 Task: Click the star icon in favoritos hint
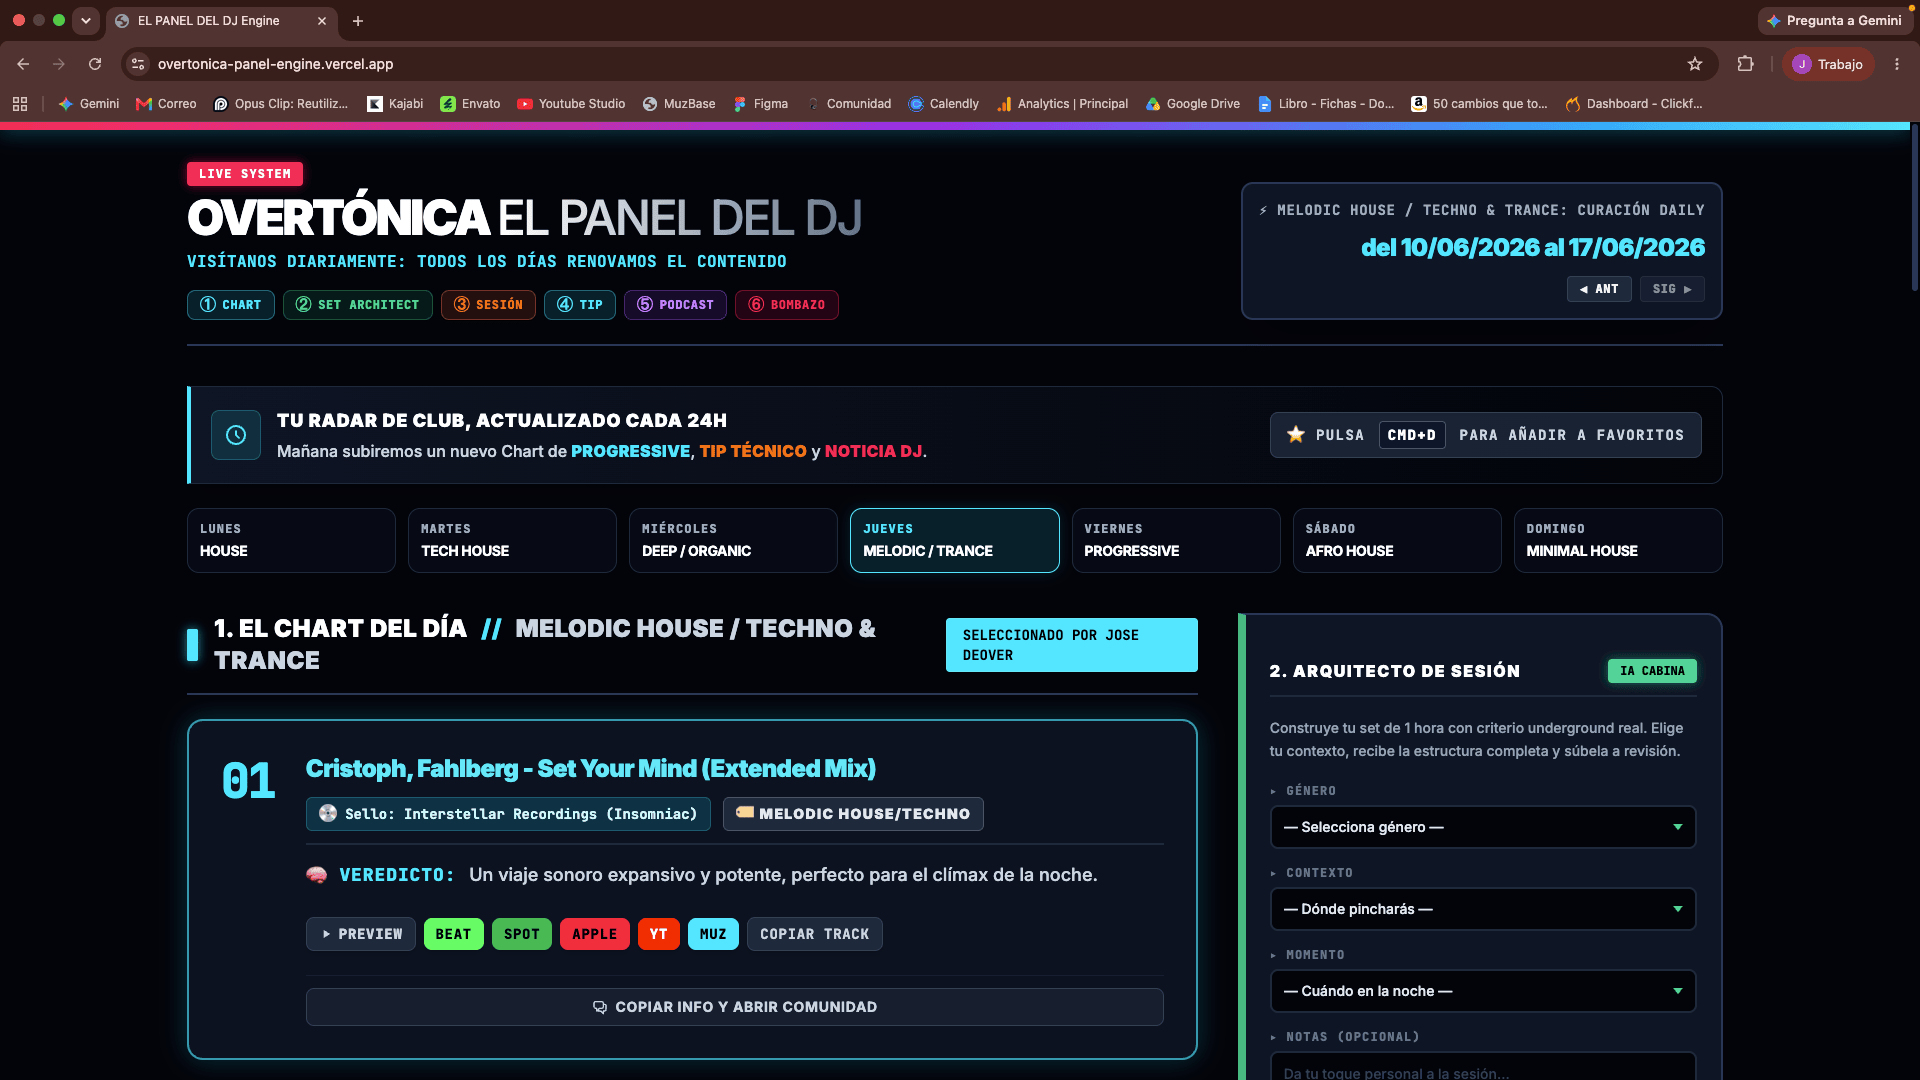click(x=1296, y=434)
